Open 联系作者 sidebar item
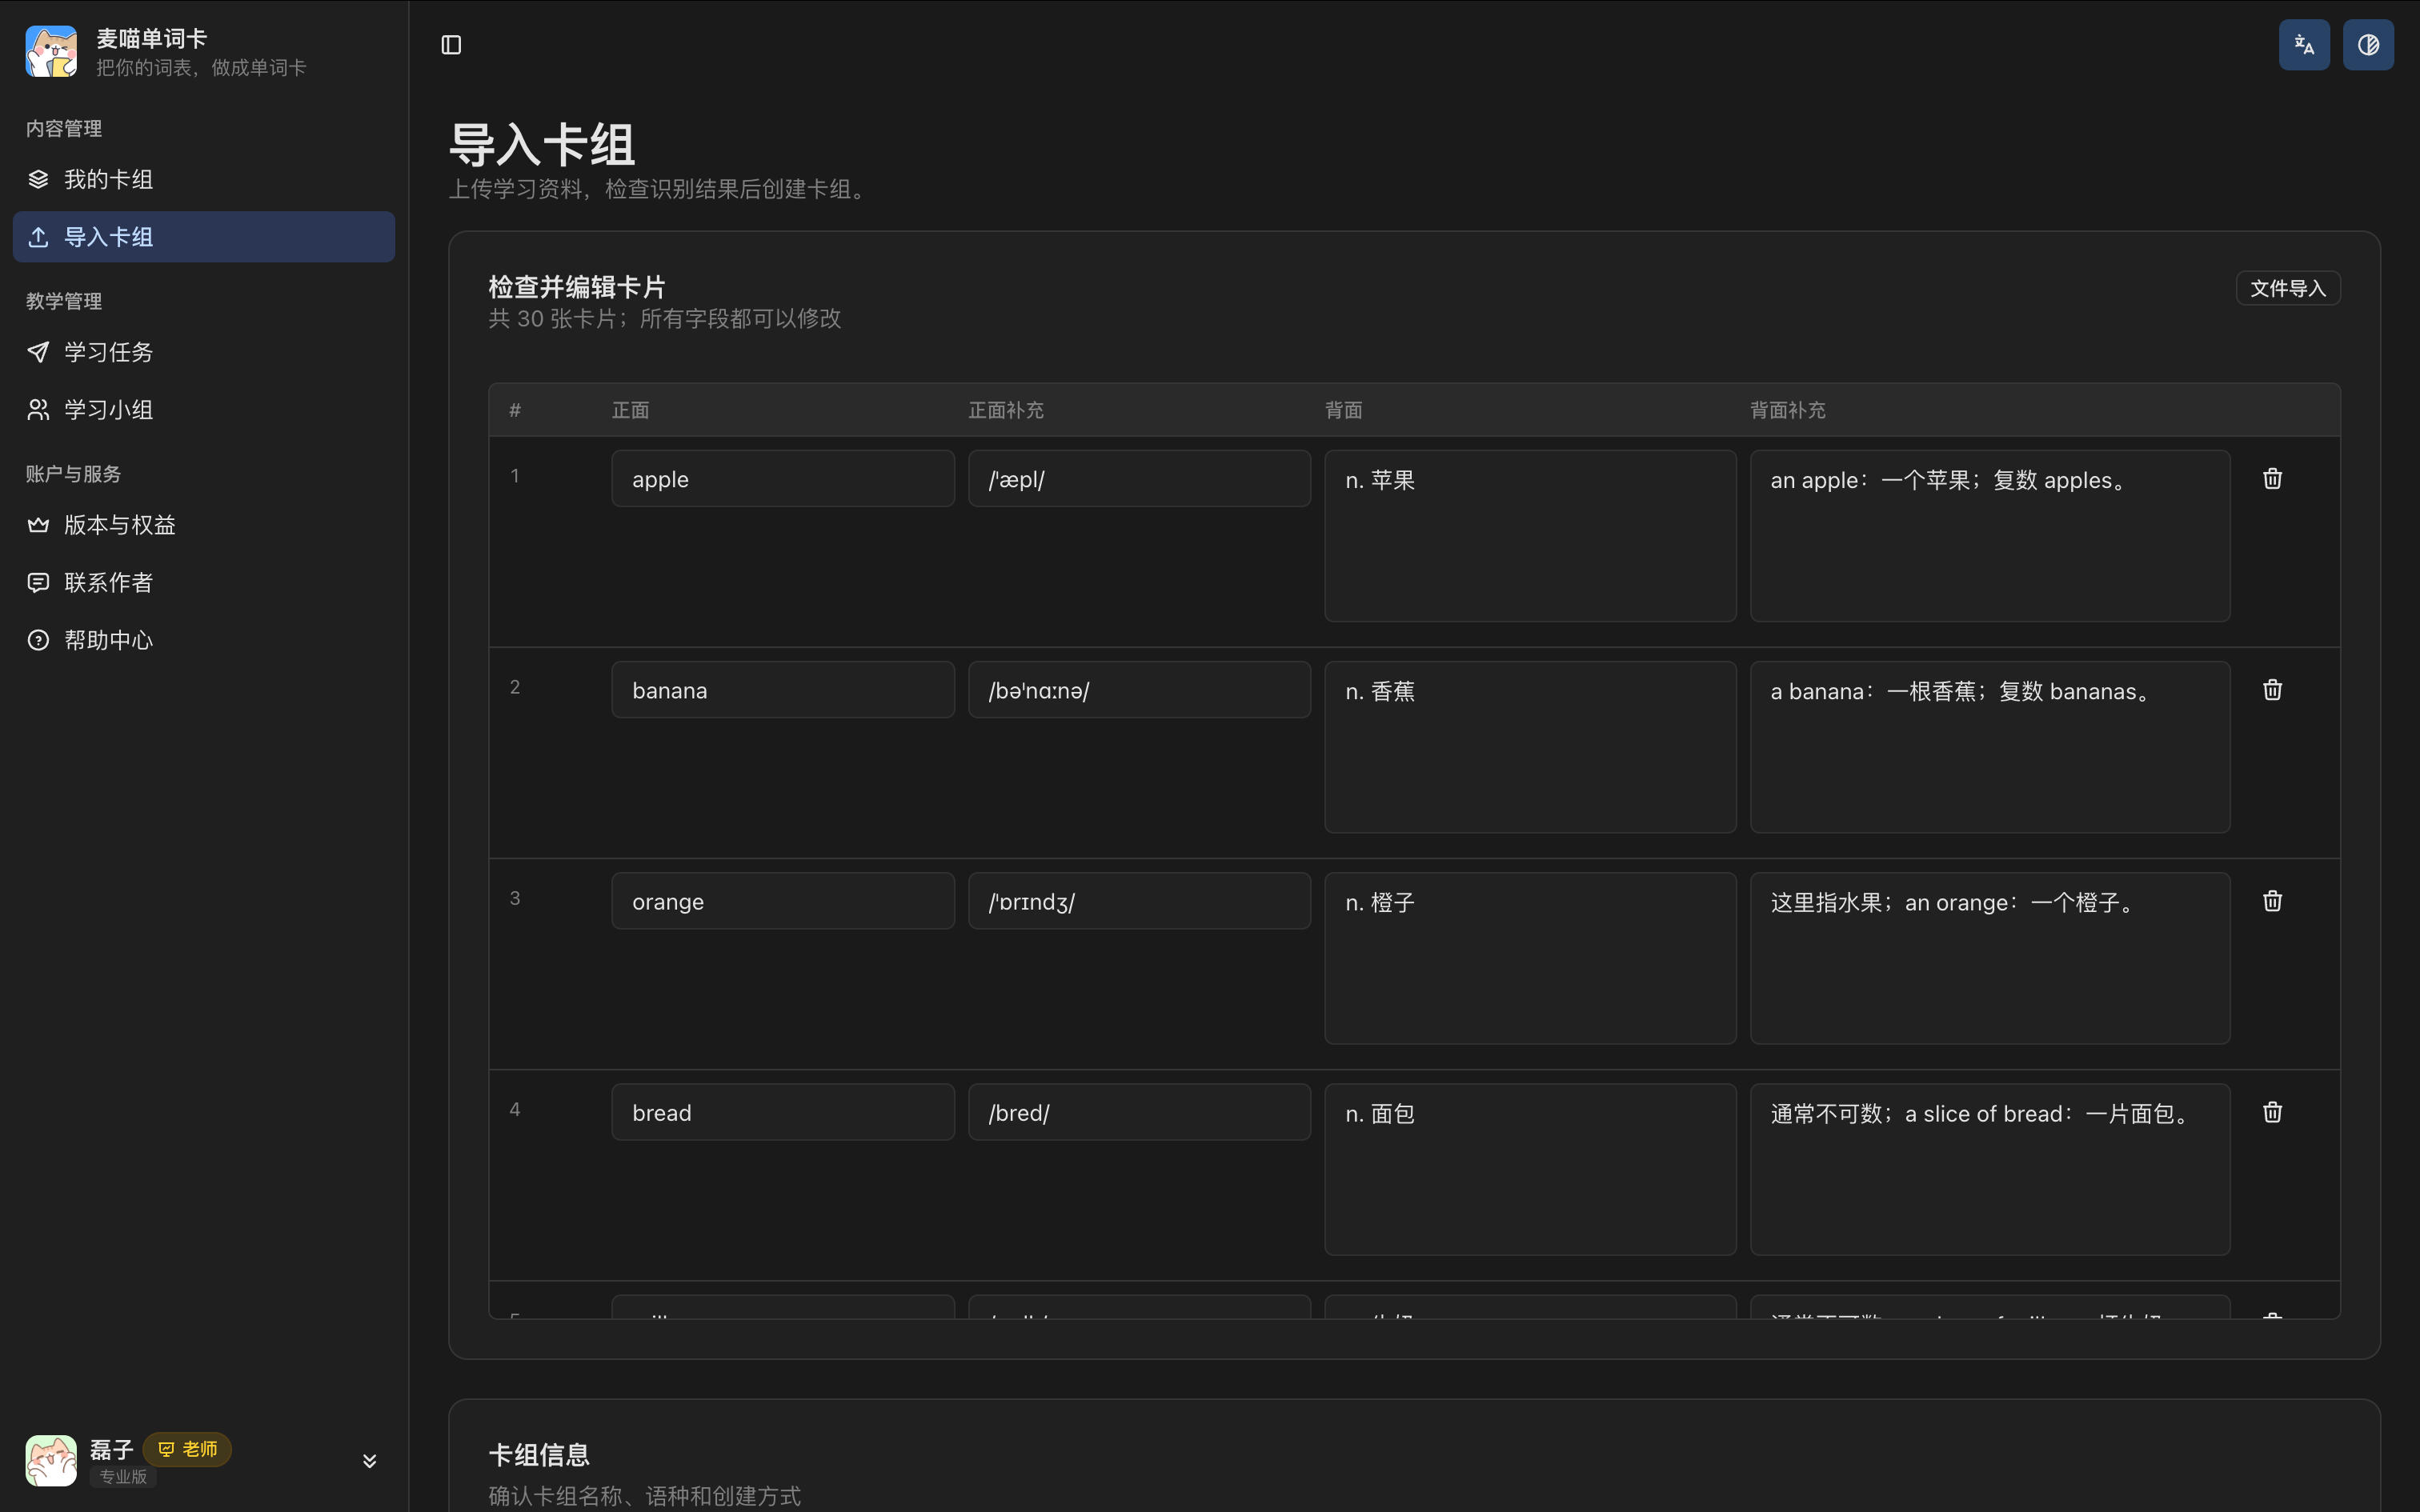Image resolution: width=2420 pixels, height=1512 pixels. click(204, 582)
